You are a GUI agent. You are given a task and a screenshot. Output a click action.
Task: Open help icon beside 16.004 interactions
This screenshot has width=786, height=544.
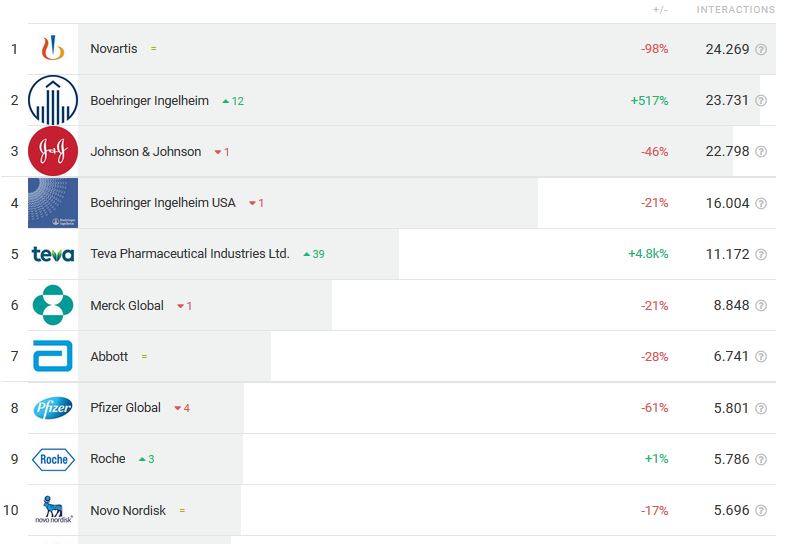(x=760, y=203)
